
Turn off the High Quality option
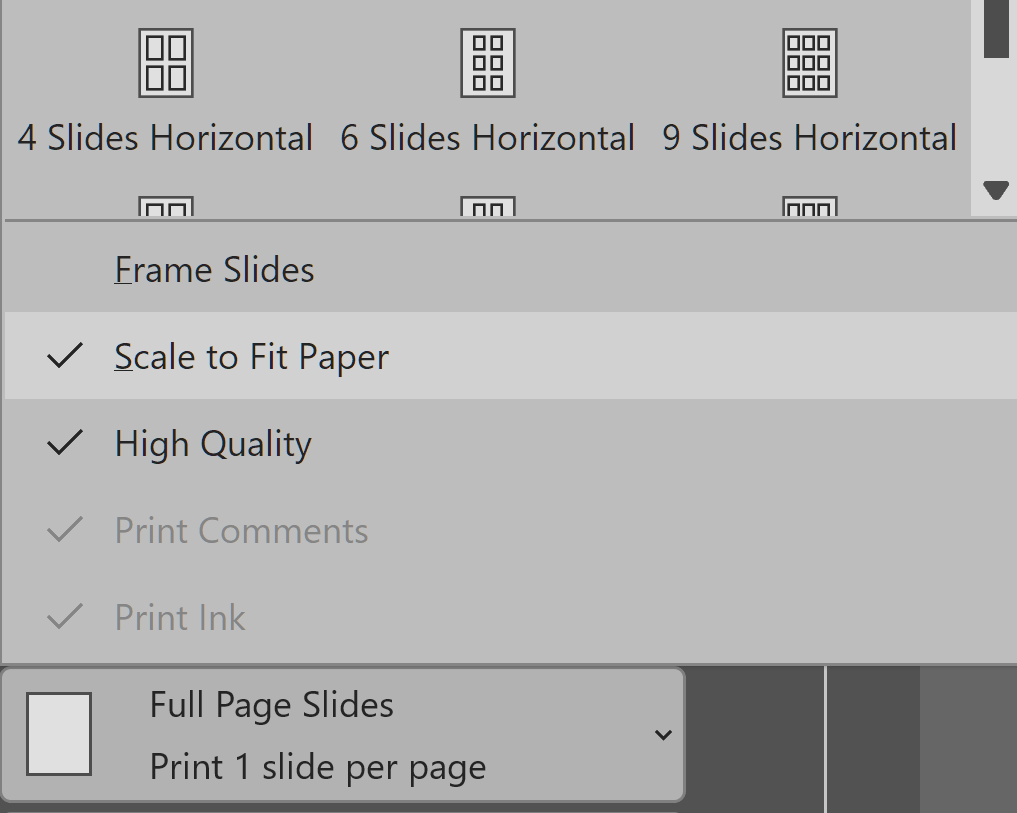[x=213, y=444]
